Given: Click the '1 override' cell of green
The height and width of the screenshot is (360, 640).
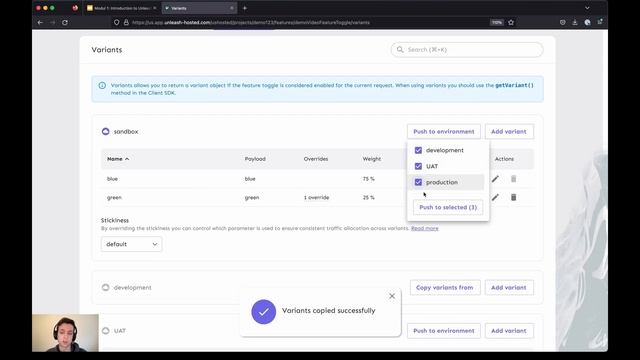Looking at the screenshot, I should click(x=316, y=198).
